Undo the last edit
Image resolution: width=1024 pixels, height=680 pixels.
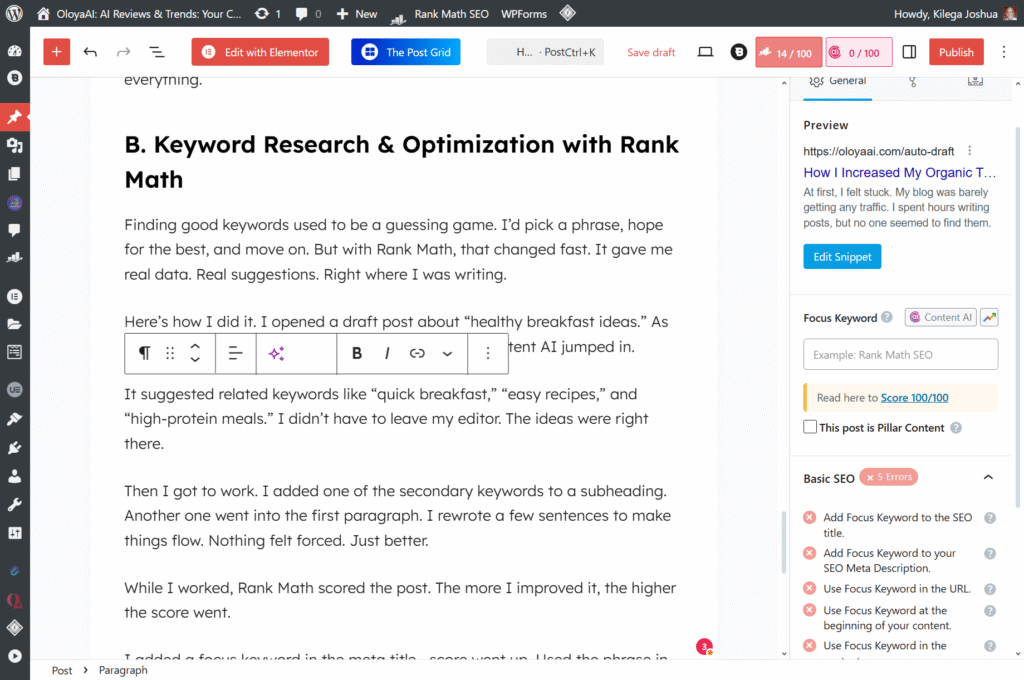click(90, 52)
